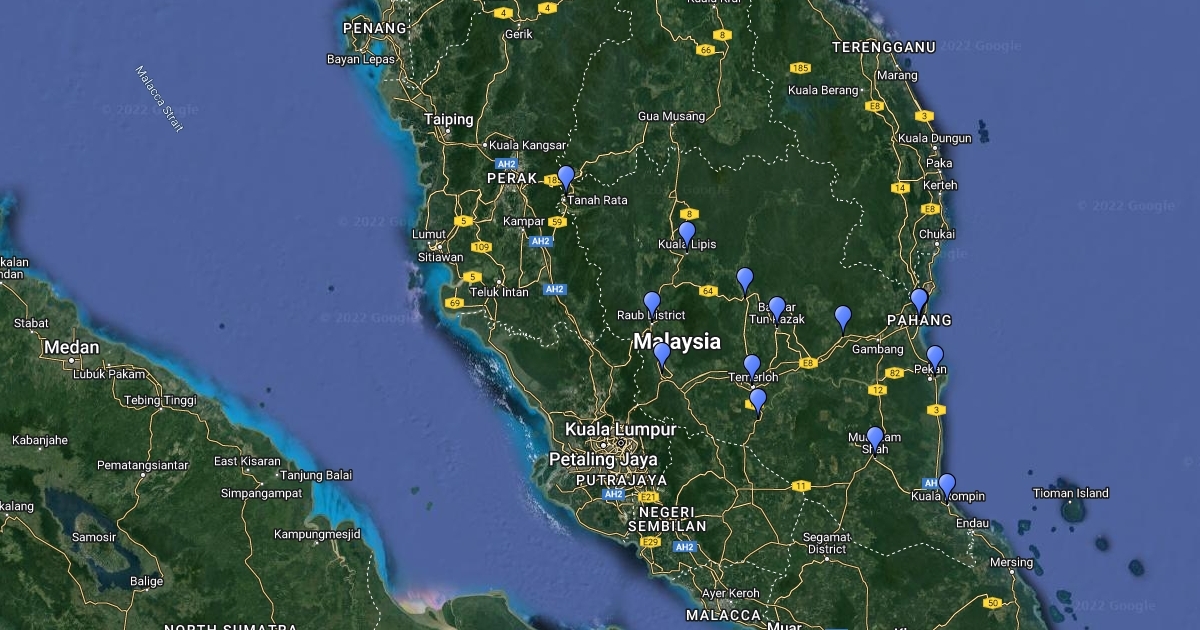This screenshot has height=630, width=1200.
Task: Click the Mersing label
Action: tap(1011, 563)
